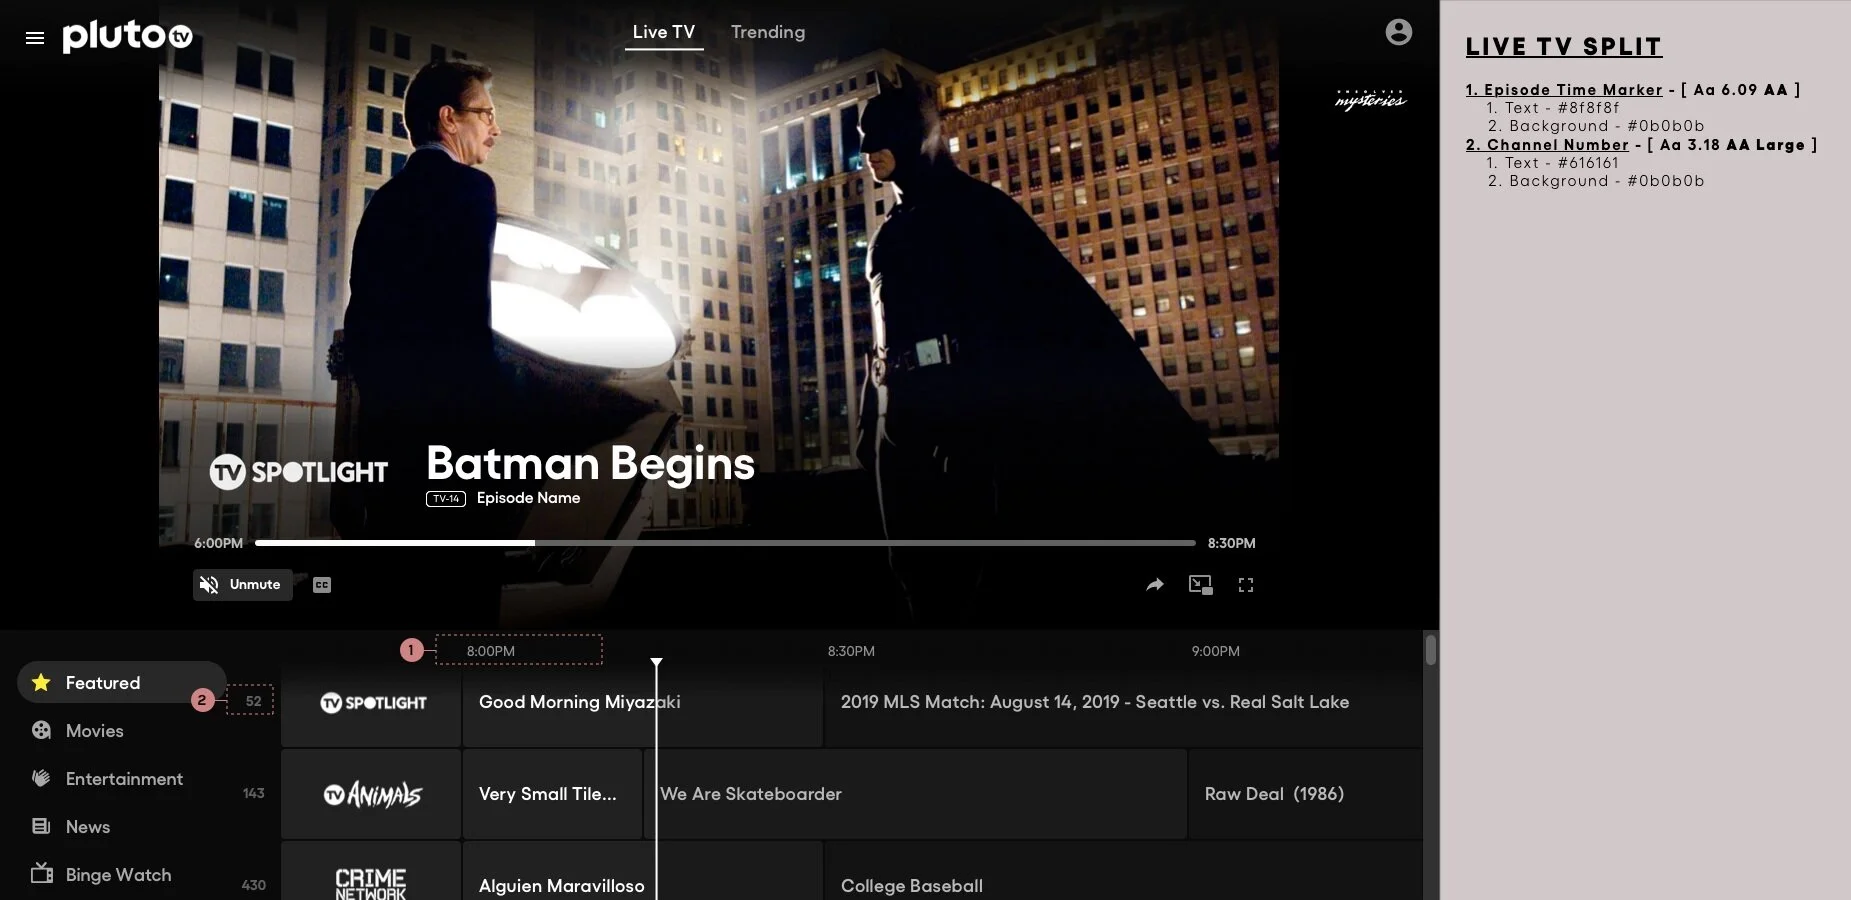
Task: Open the hamburger menu
Action: (35, 38)
